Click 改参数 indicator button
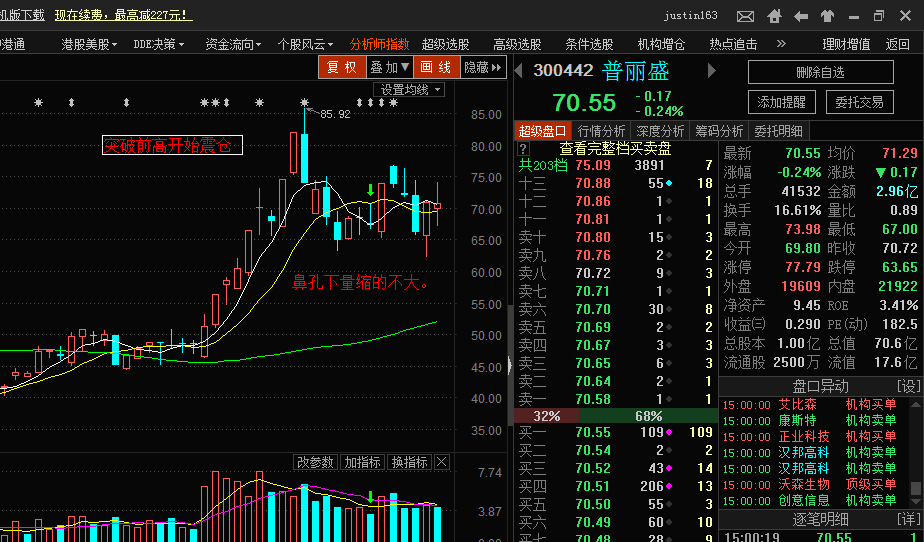924x542 pixels. [315, 462]
